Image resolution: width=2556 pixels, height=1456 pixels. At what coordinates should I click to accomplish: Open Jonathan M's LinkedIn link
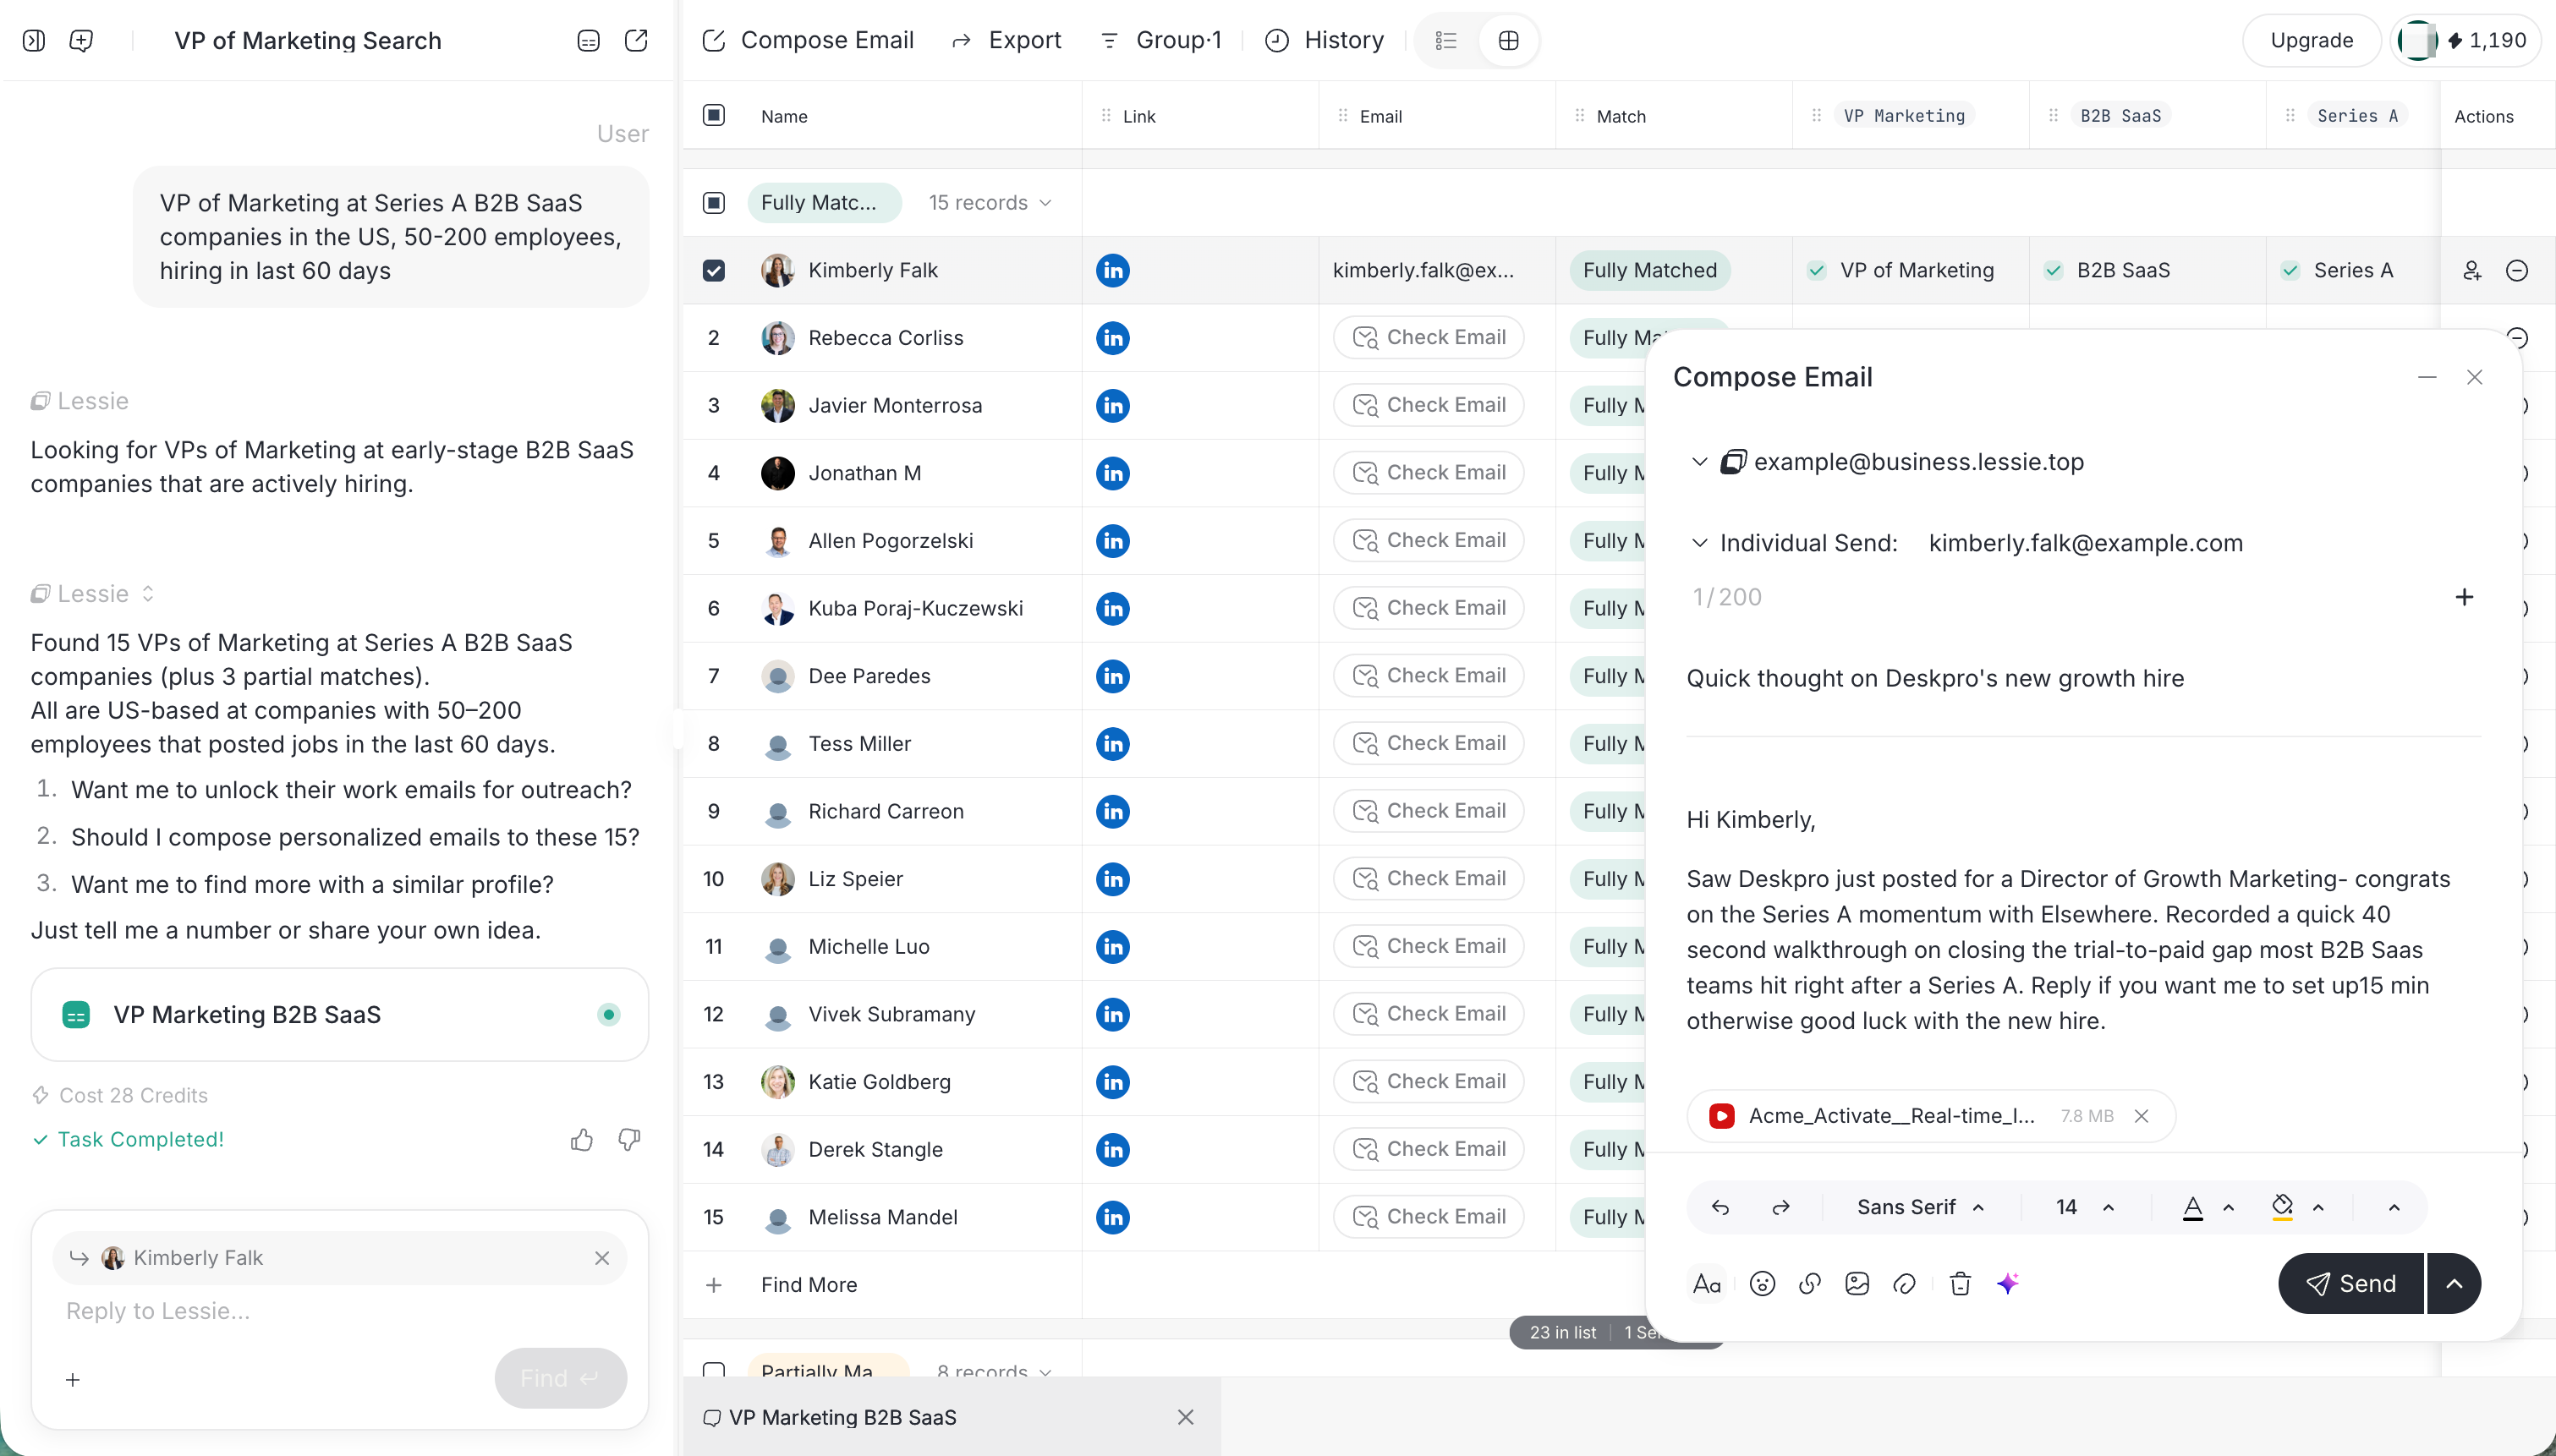[1112, 473]
